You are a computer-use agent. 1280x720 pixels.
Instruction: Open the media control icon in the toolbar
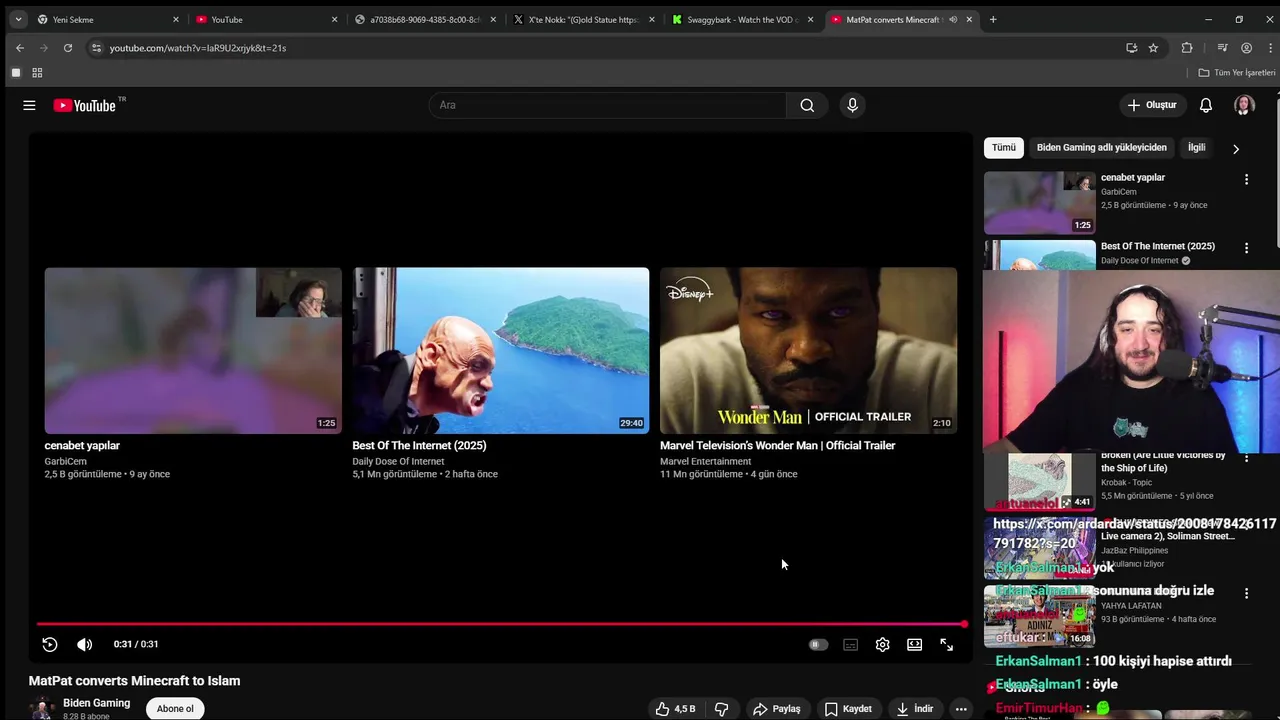pos(1222,48)
